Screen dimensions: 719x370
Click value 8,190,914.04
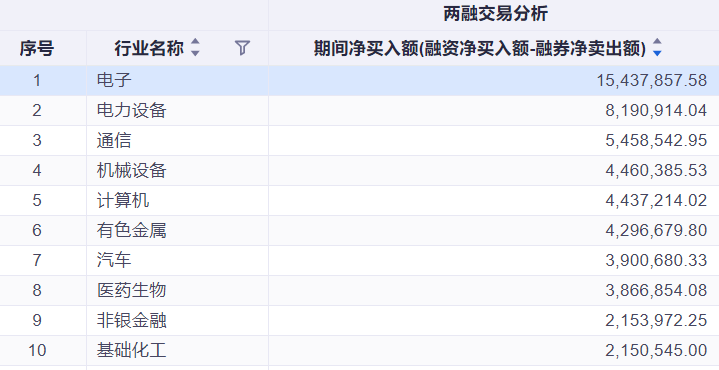[x=656, y=110]
